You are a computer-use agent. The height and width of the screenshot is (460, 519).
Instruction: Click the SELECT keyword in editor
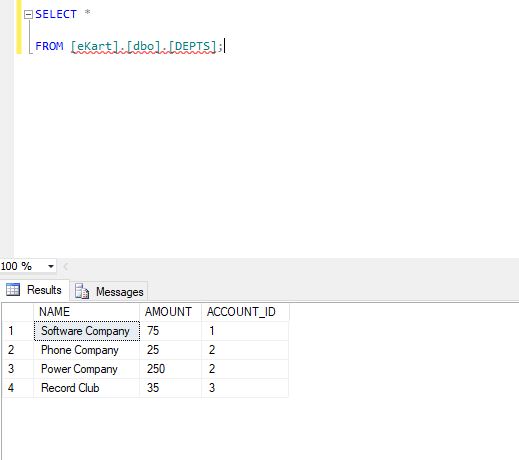click(56, 14)
